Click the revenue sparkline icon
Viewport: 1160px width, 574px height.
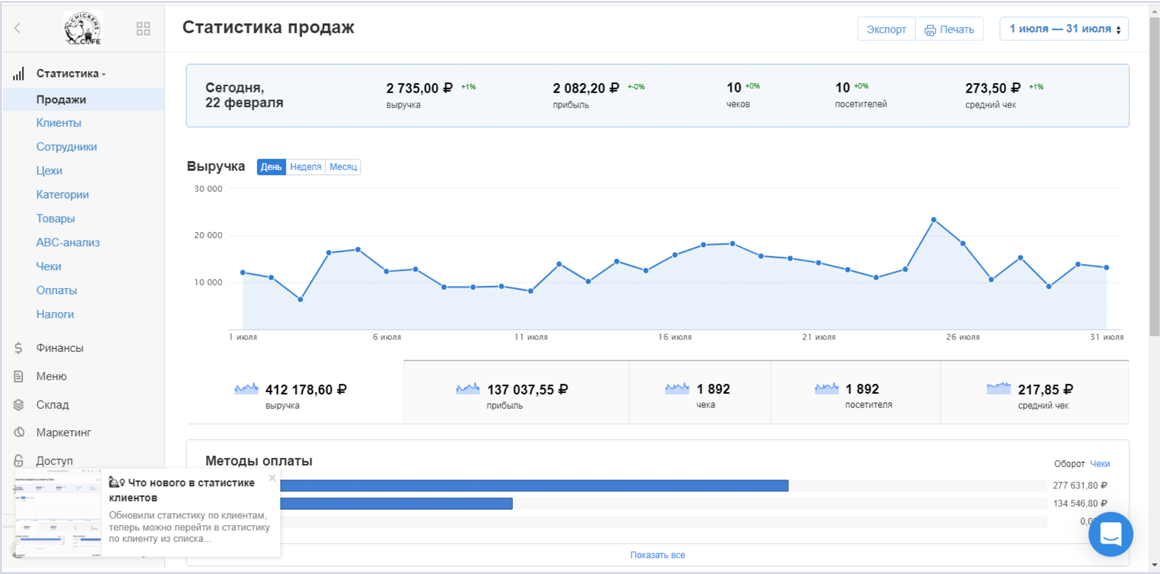pos(246,388)
